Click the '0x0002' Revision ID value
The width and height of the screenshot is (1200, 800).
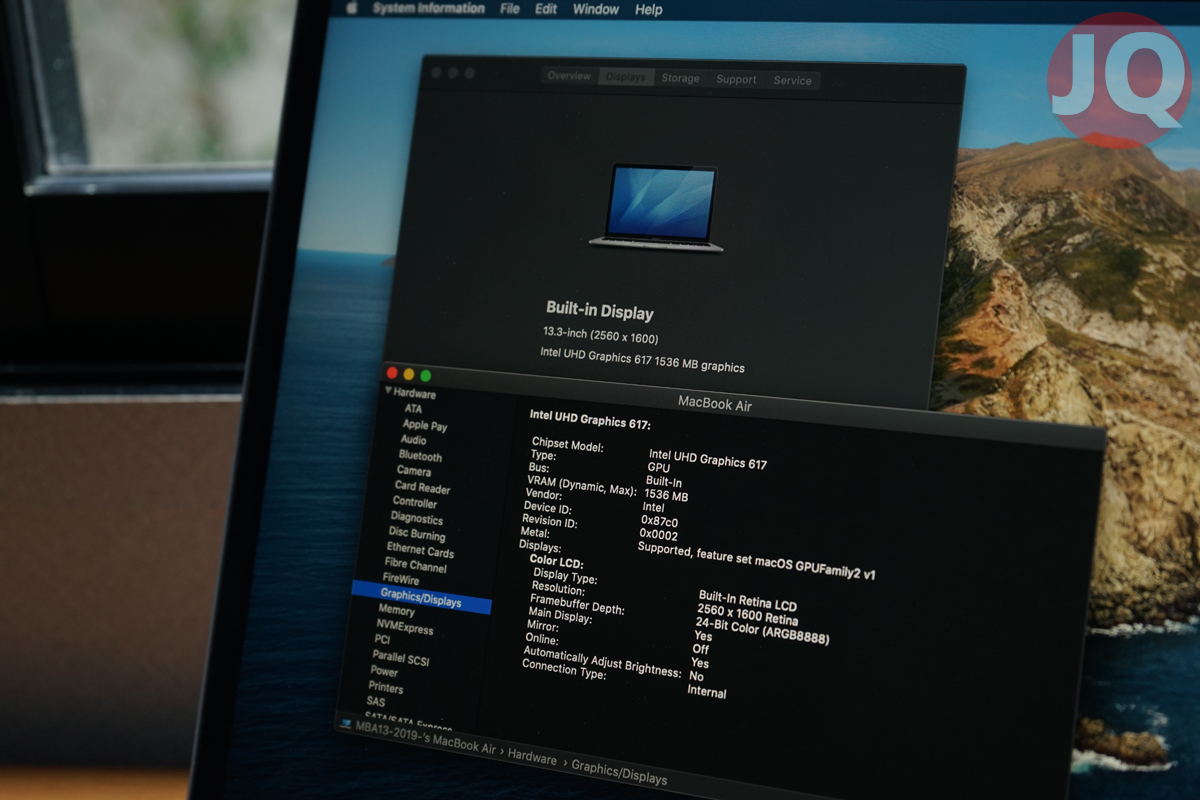(659, 534)
